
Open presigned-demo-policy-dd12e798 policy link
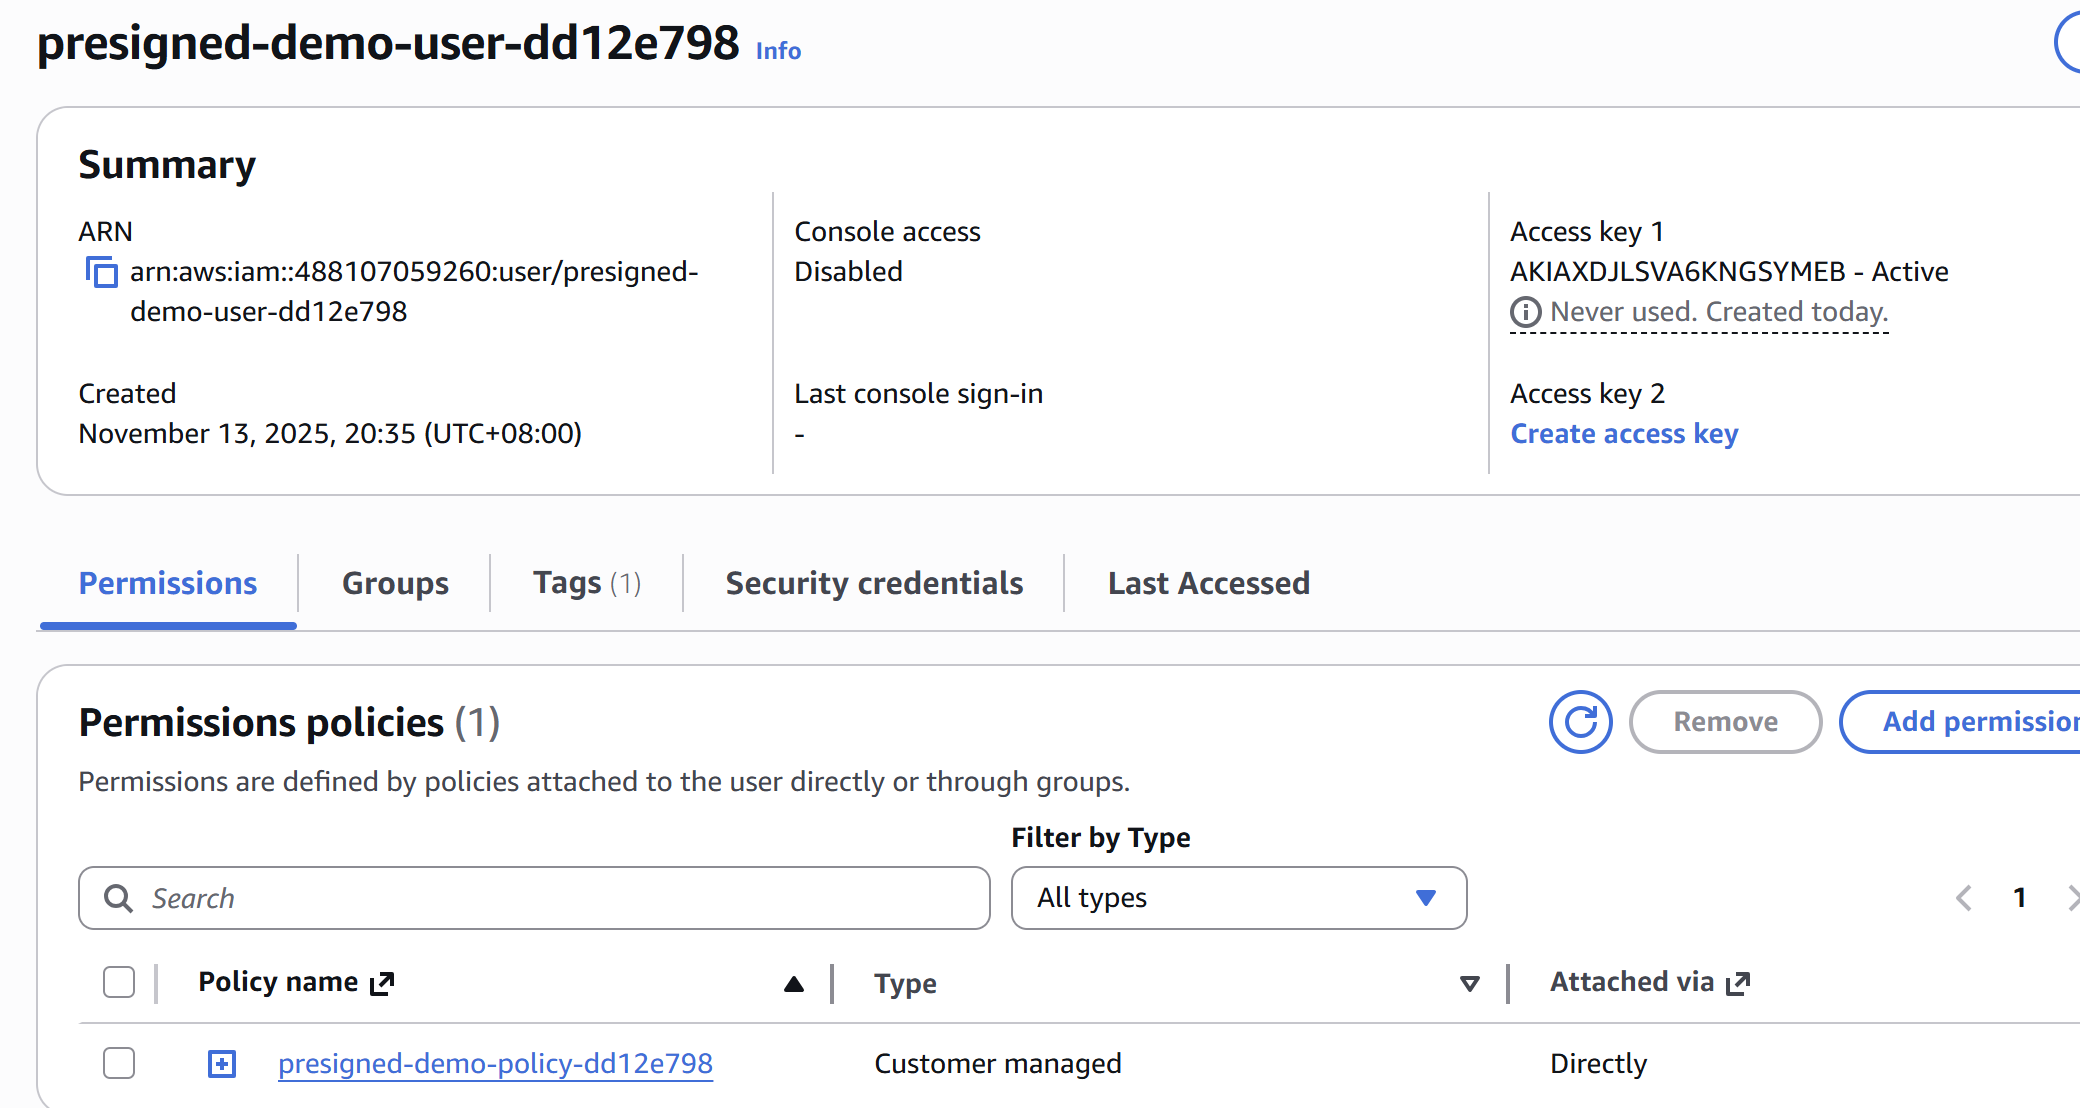point(495,1064)
